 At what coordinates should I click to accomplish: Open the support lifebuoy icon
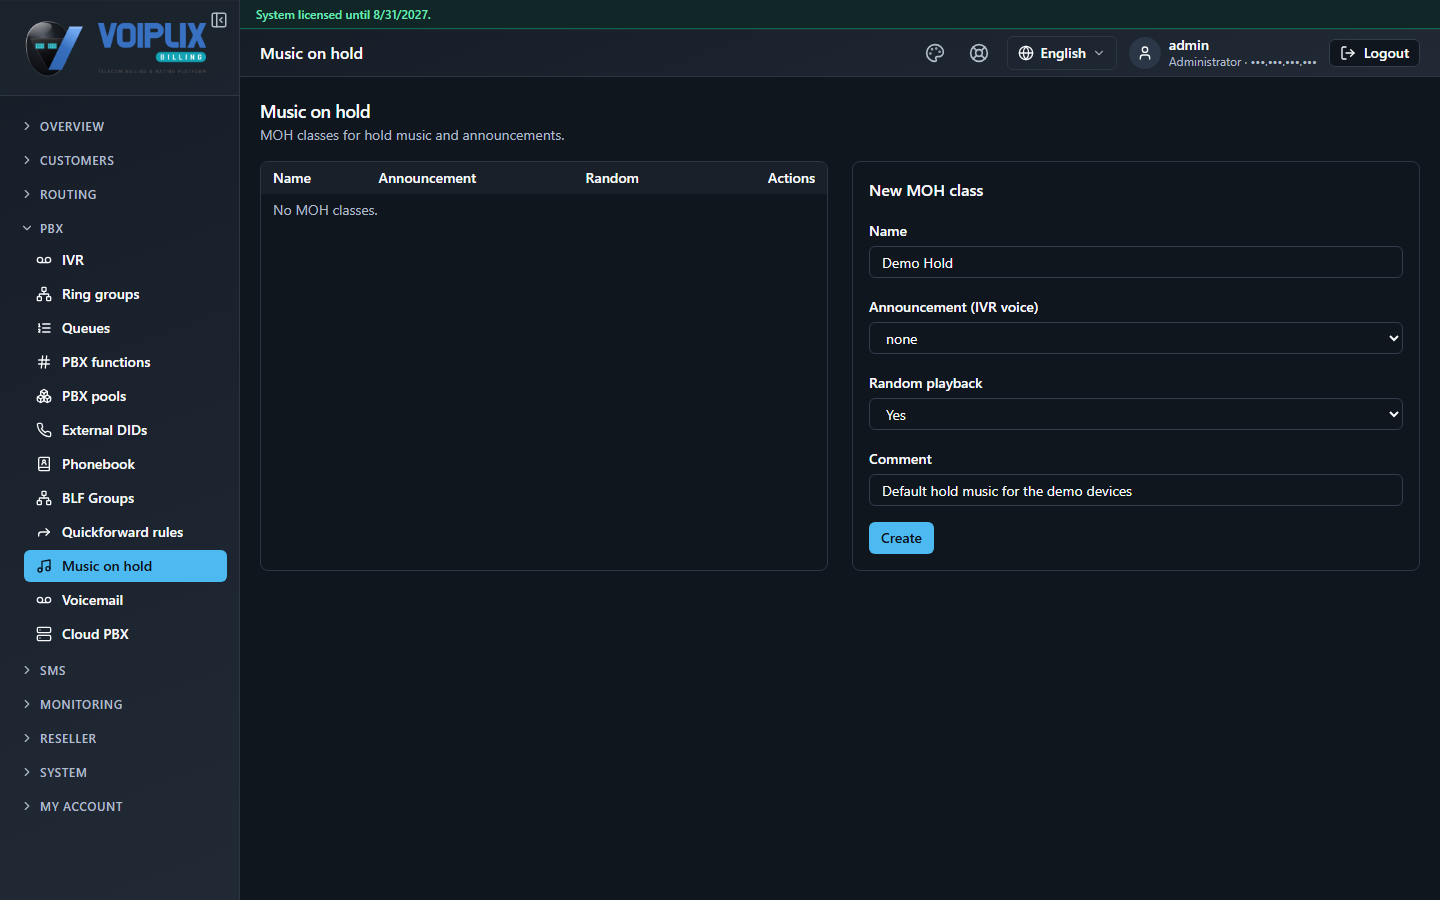(979, 53)
